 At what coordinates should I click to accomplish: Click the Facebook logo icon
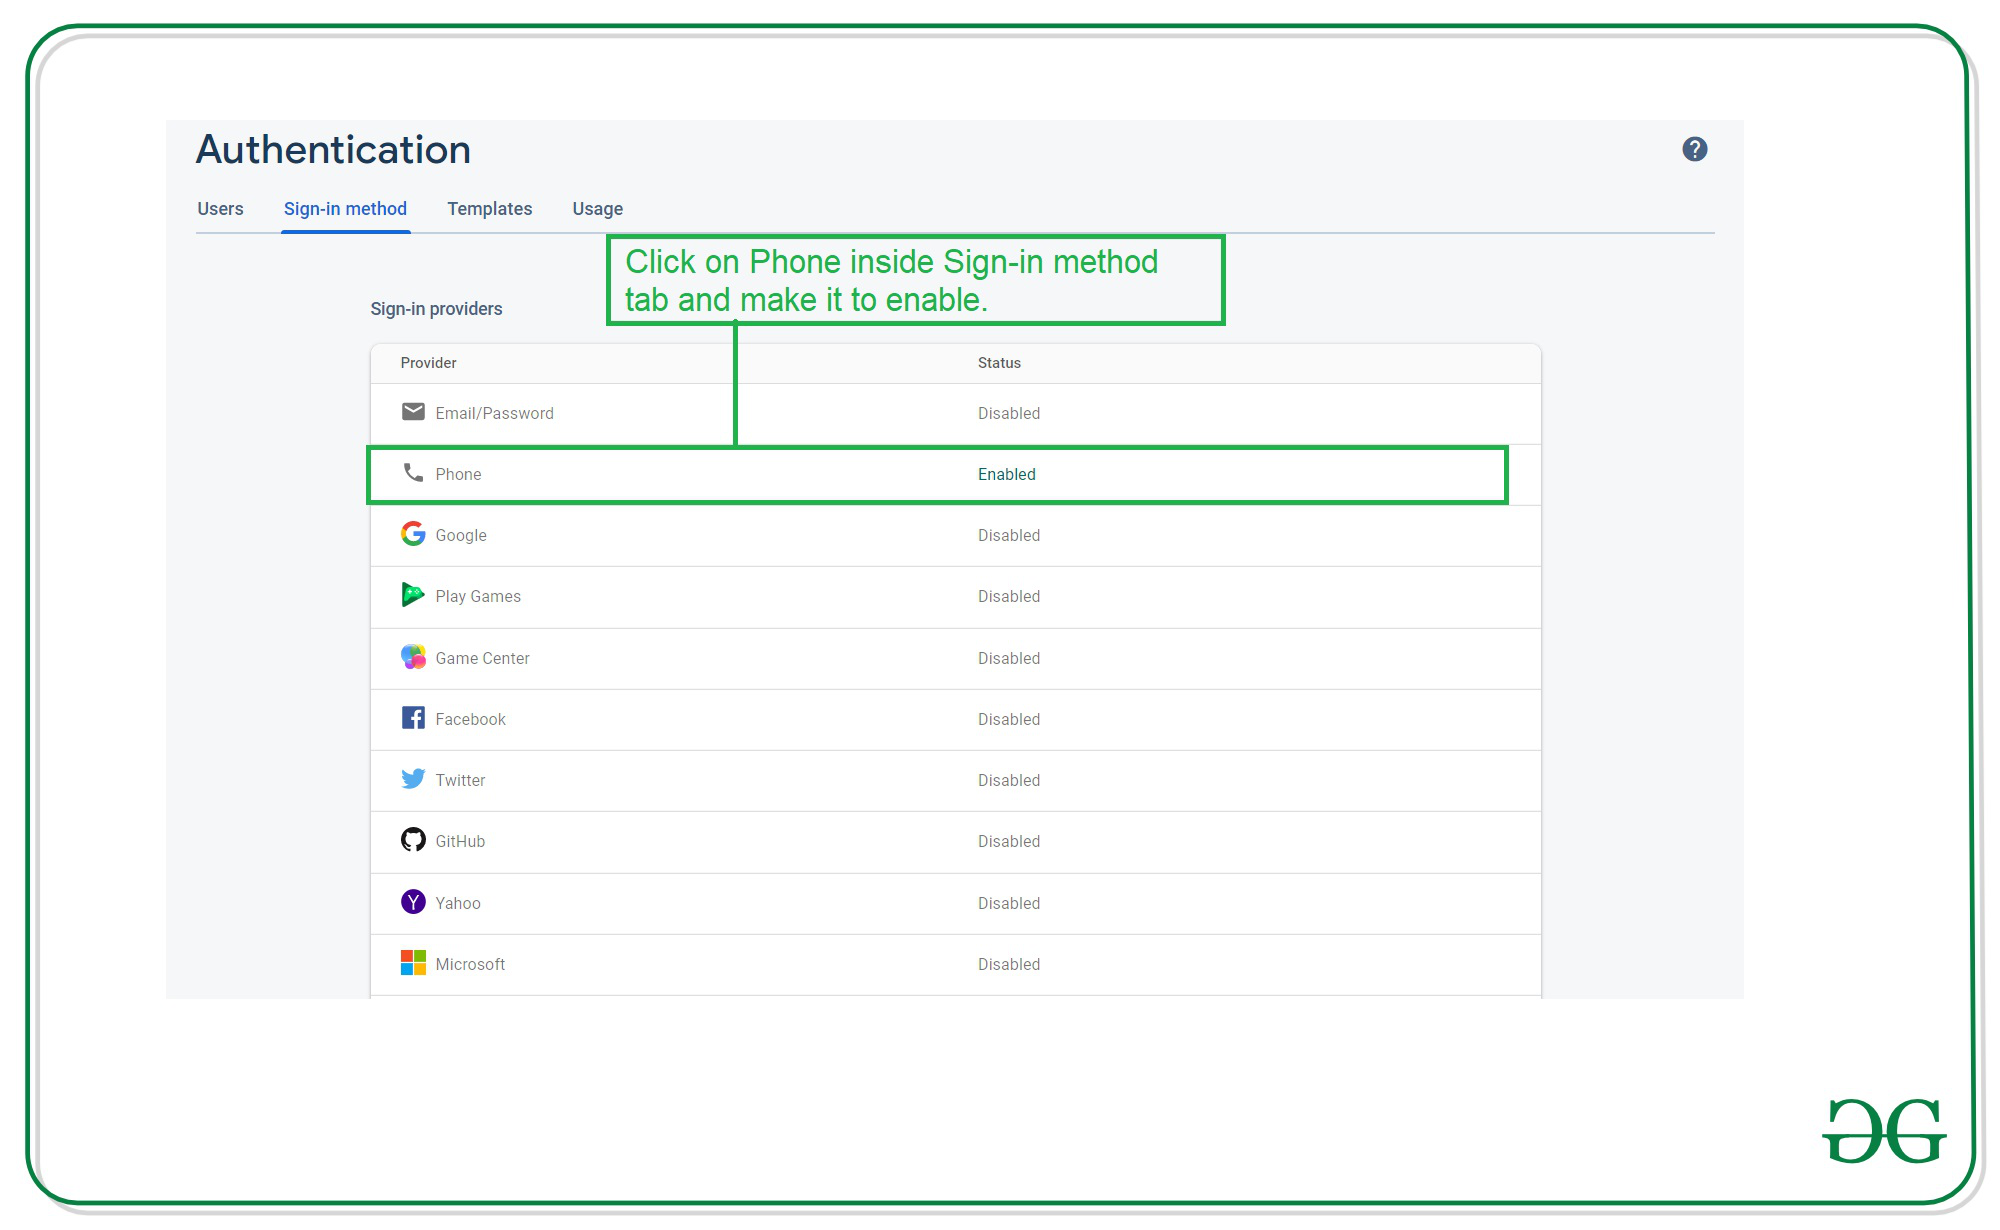click(x=413, y=718)
